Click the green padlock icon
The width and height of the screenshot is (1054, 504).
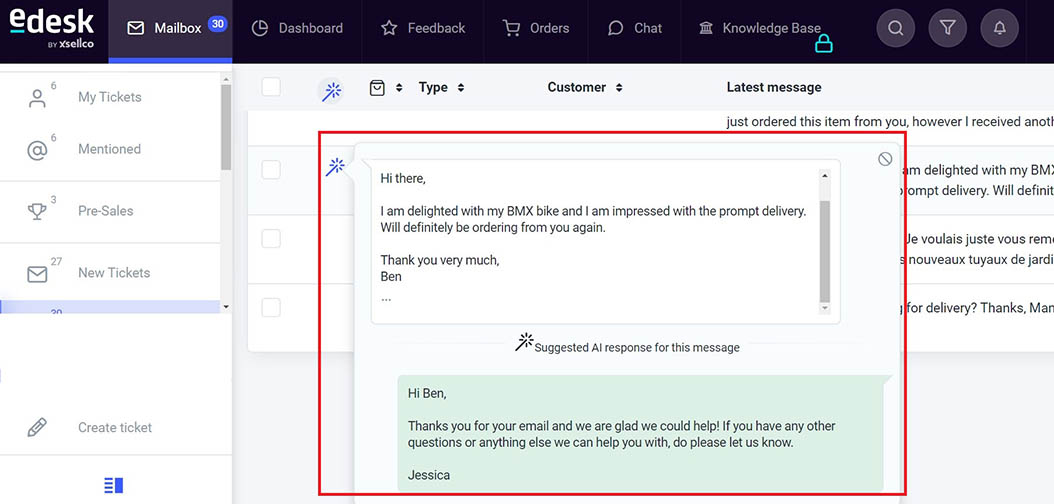823,43
